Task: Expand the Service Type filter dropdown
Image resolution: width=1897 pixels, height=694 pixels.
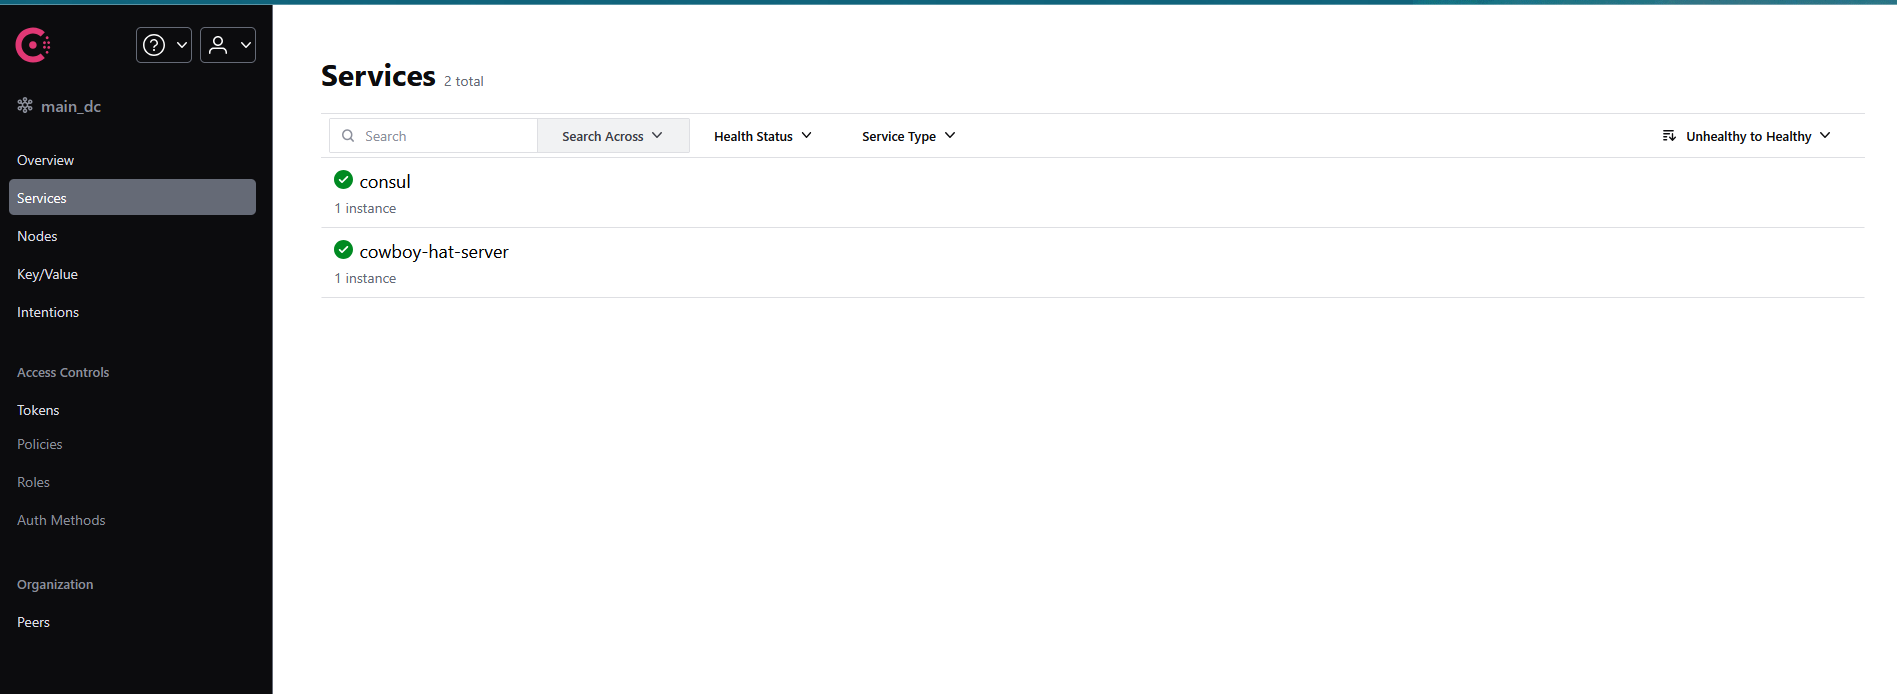Action: tap(908, 136)
